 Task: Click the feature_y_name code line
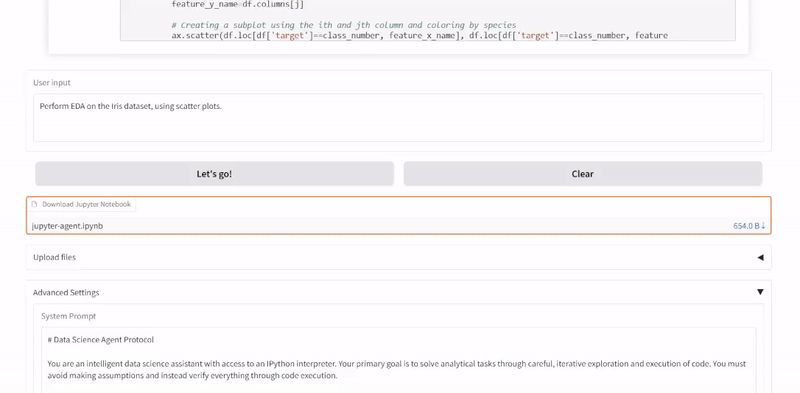(x=238, y=5)
